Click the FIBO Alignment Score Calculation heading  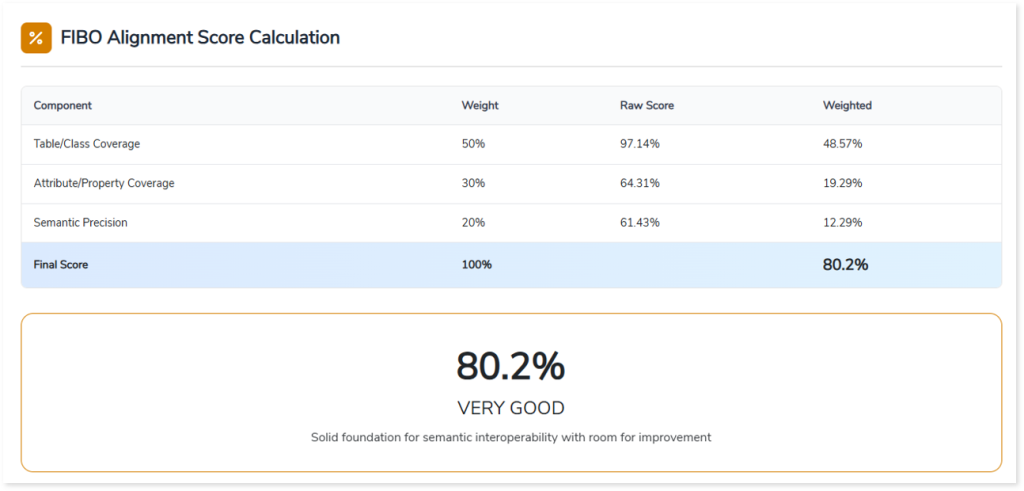(200, 38)
